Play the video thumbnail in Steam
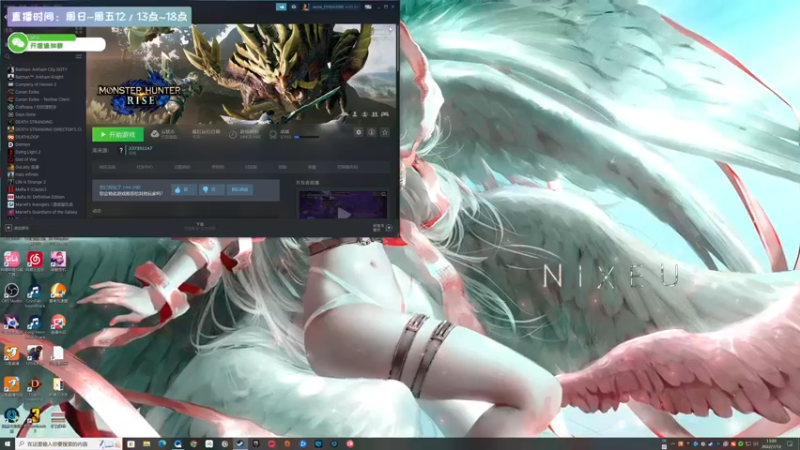The width and height of the screenshot is (800, 450). click(343, 205)
